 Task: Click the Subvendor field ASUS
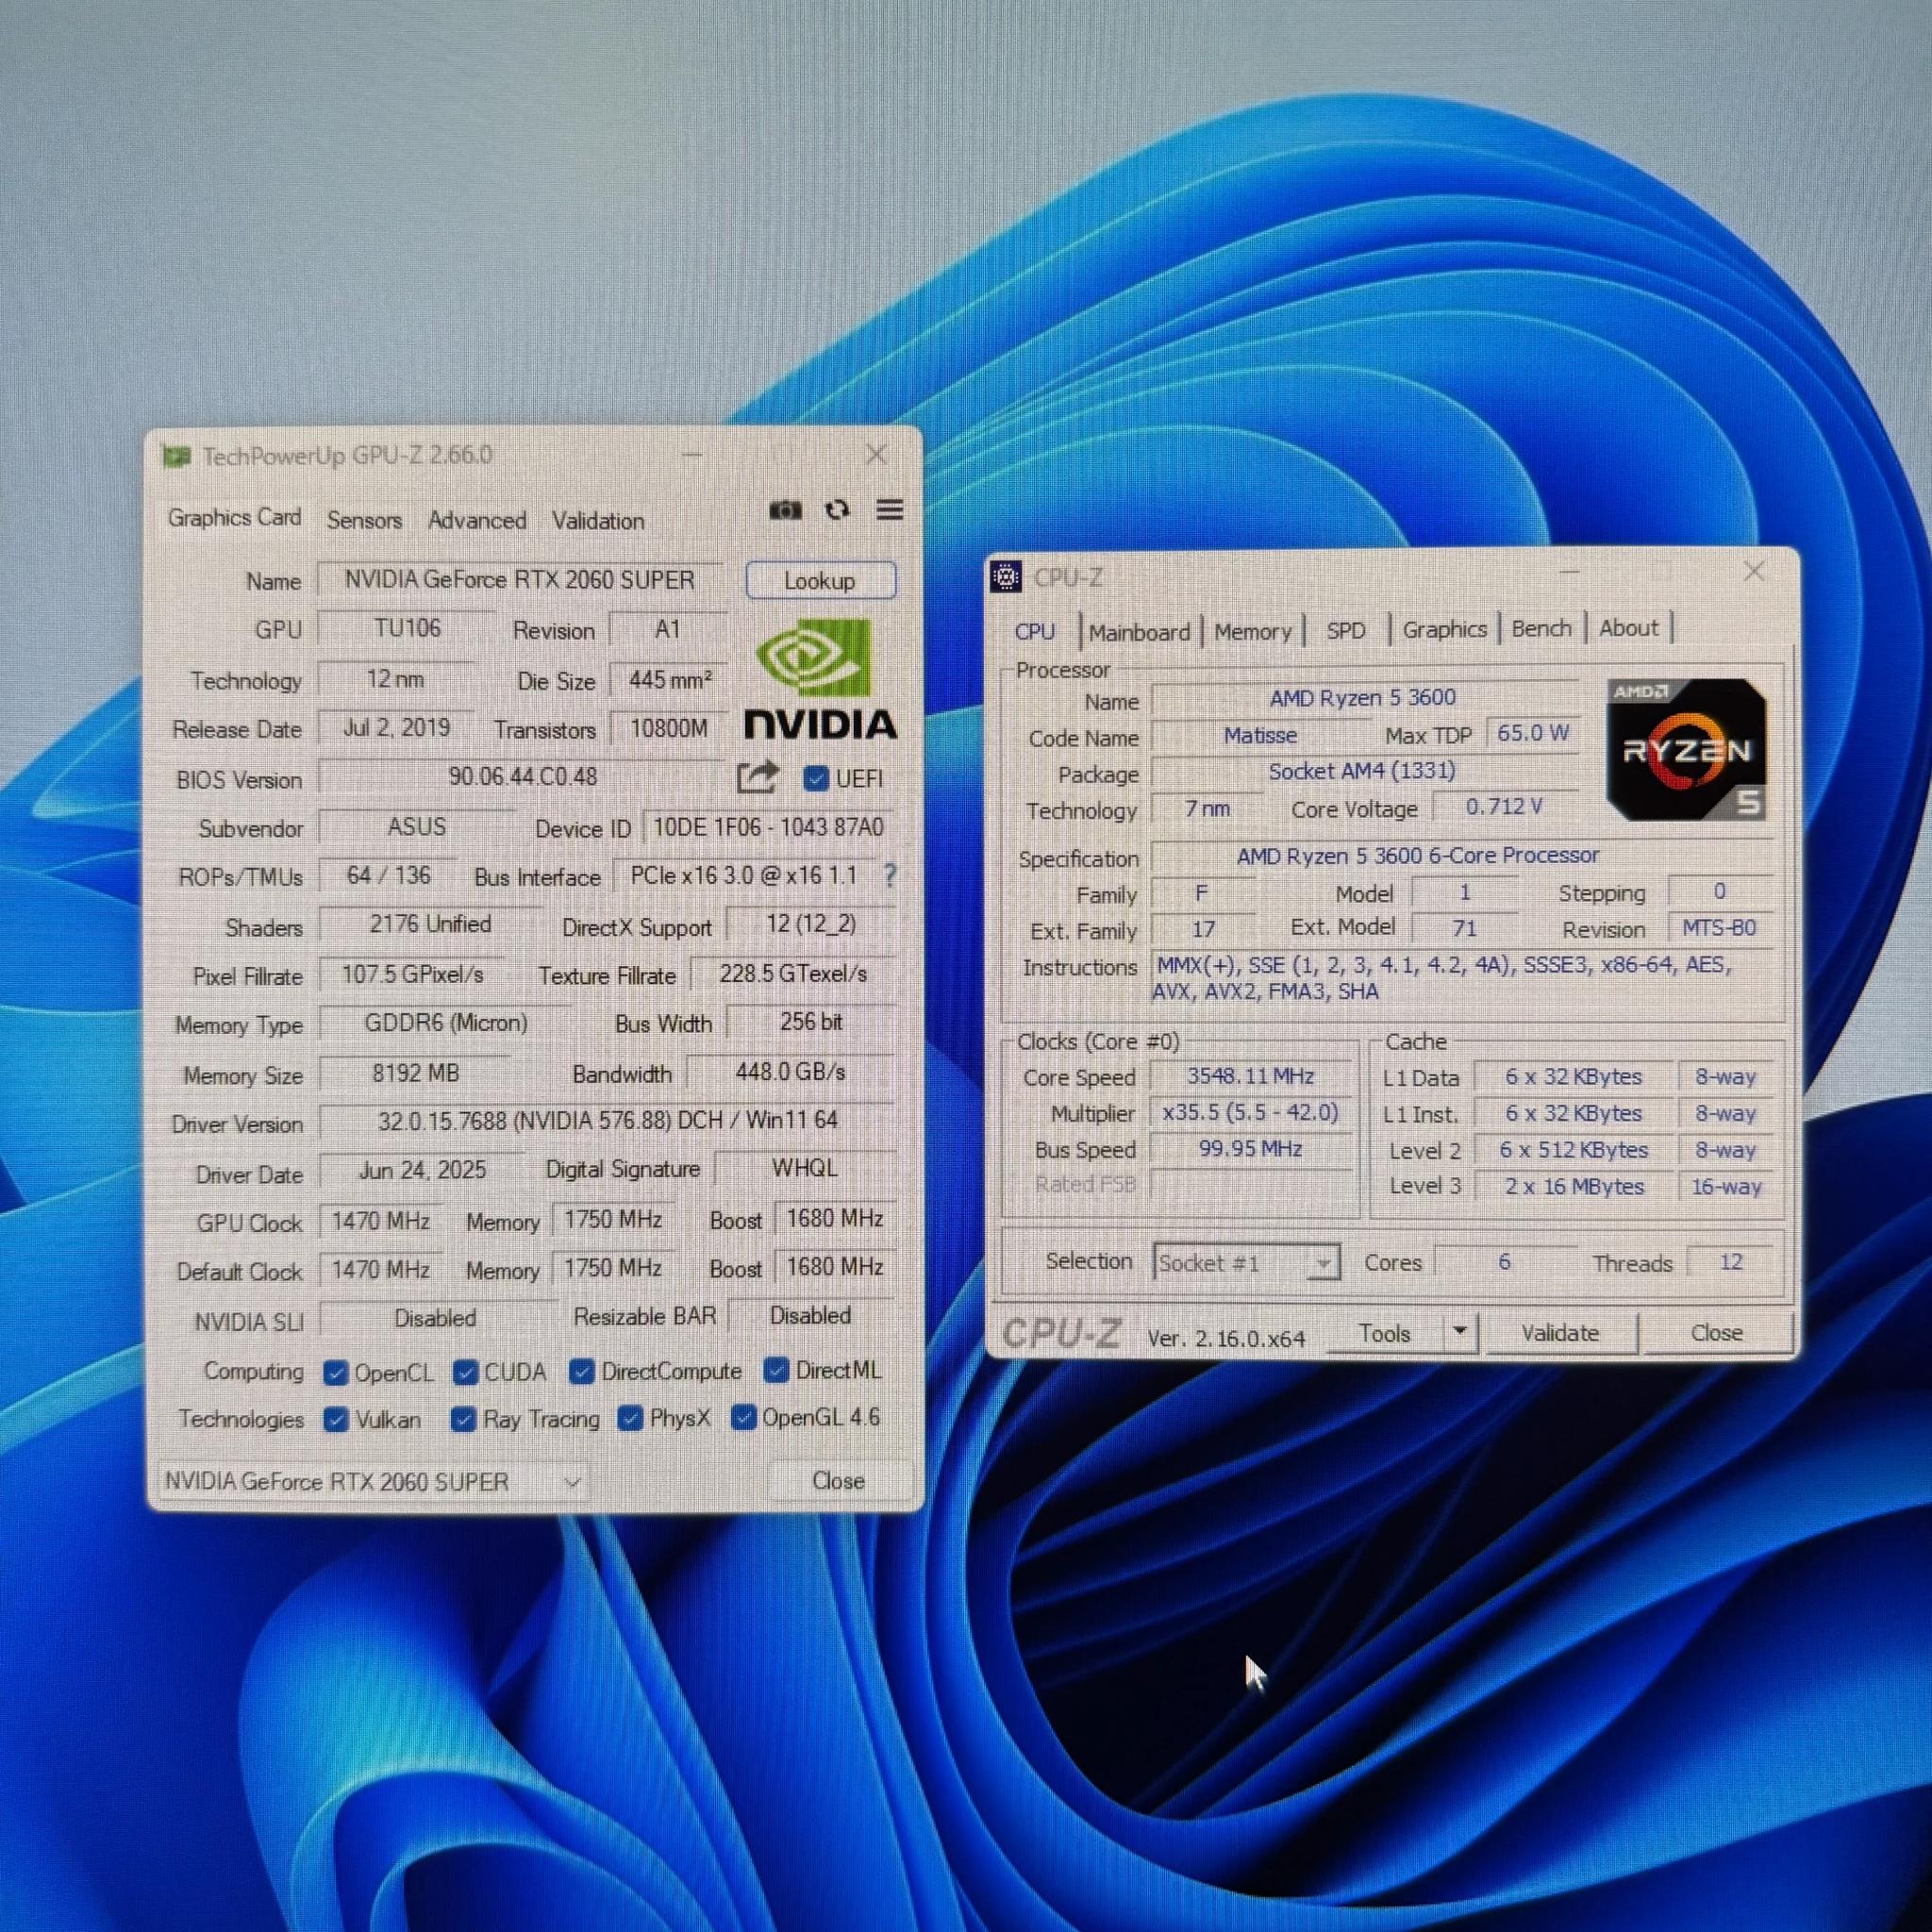417,827
